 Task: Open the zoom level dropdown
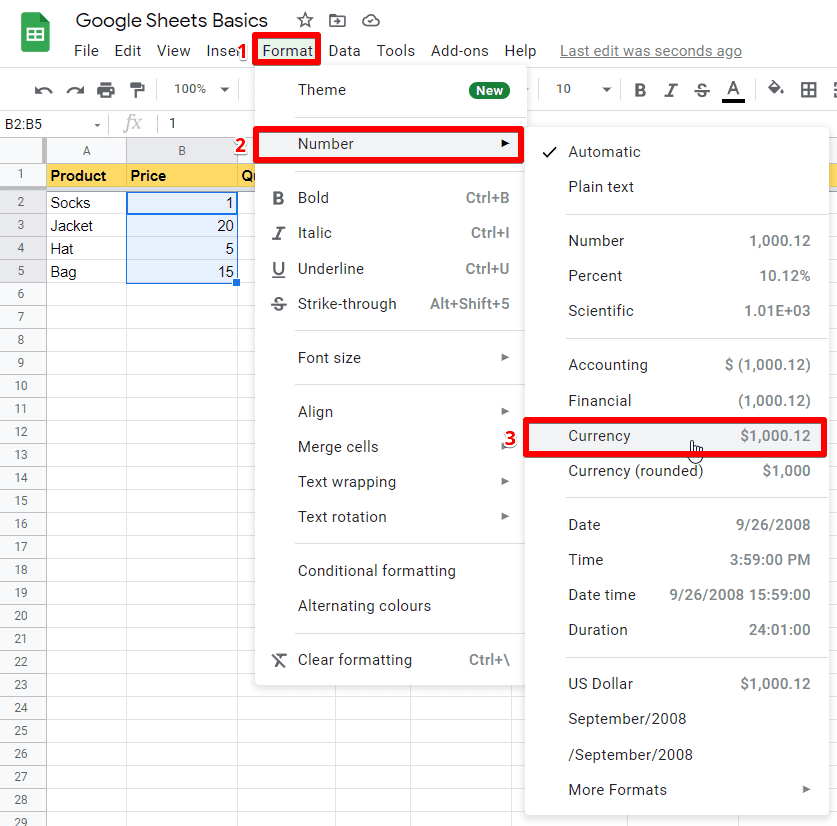pos(198,89)
